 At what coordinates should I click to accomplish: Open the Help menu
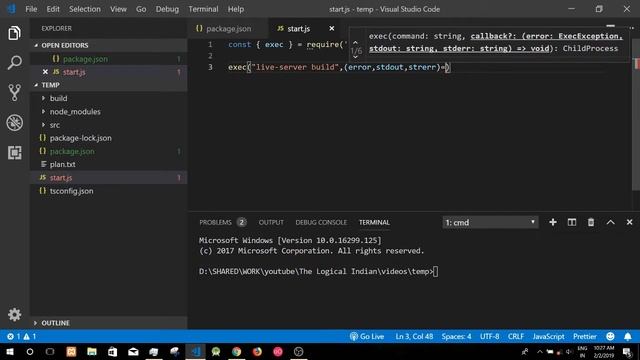click(x=236, y=9)
